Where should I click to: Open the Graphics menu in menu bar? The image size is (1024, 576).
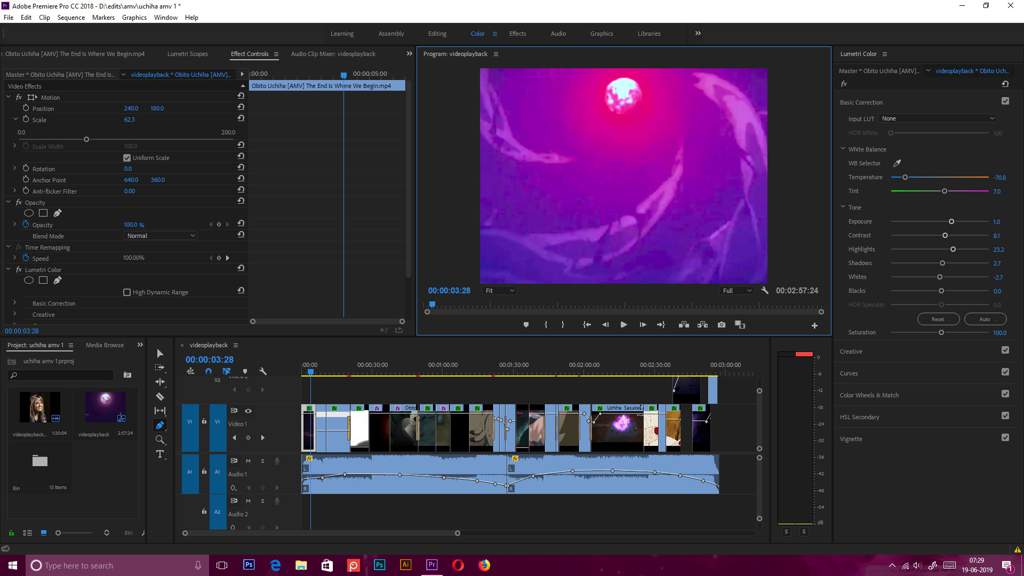click(x=134, y=18)
